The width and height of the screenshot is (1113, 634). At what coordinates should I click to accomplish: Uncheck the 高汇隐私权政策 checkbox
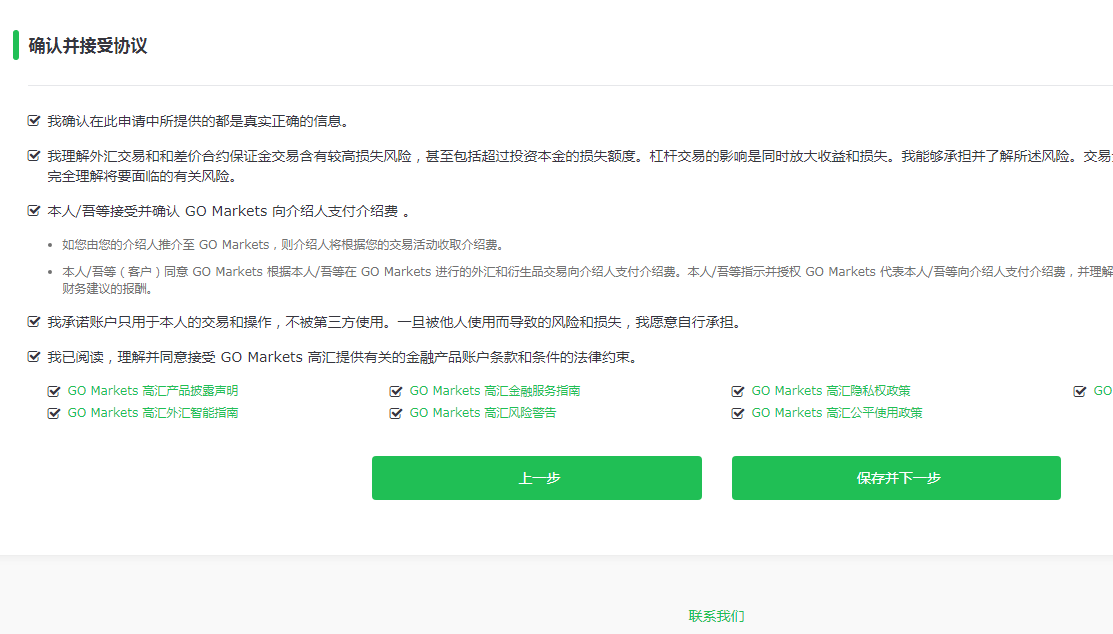click(x=738, y=391)
